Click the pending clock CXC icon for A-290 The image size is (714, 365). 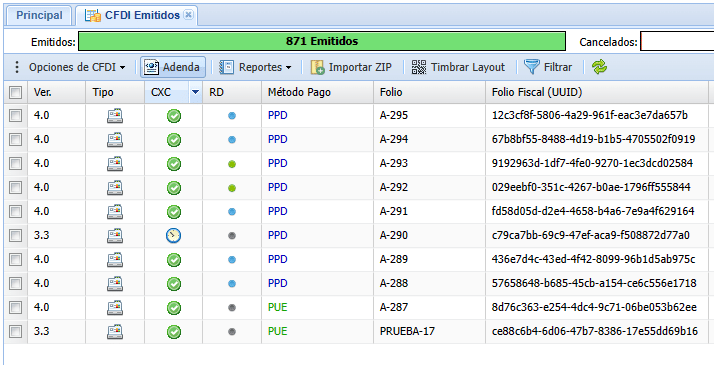(173, 236)
